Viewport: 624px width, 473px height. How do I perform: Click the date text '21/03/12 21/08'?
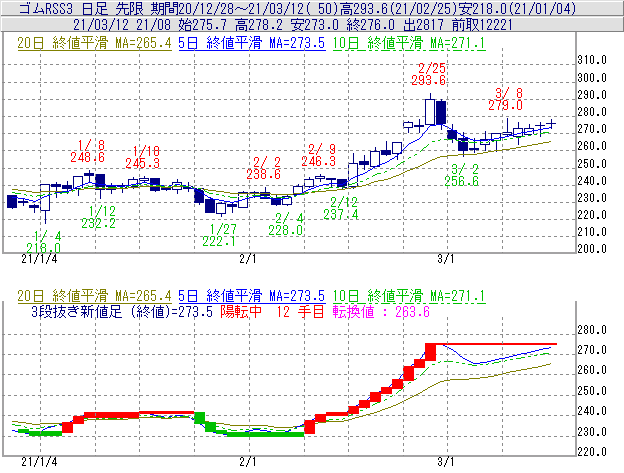coord(122,25)
